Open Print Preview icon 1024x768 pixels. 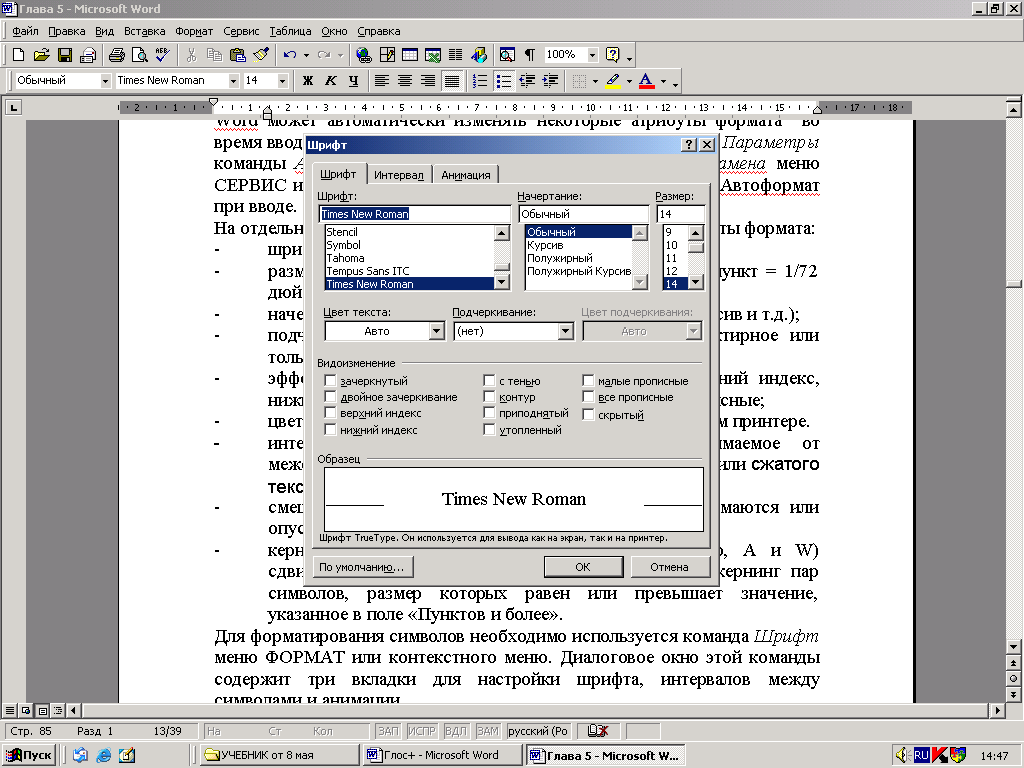click(139, 55)
